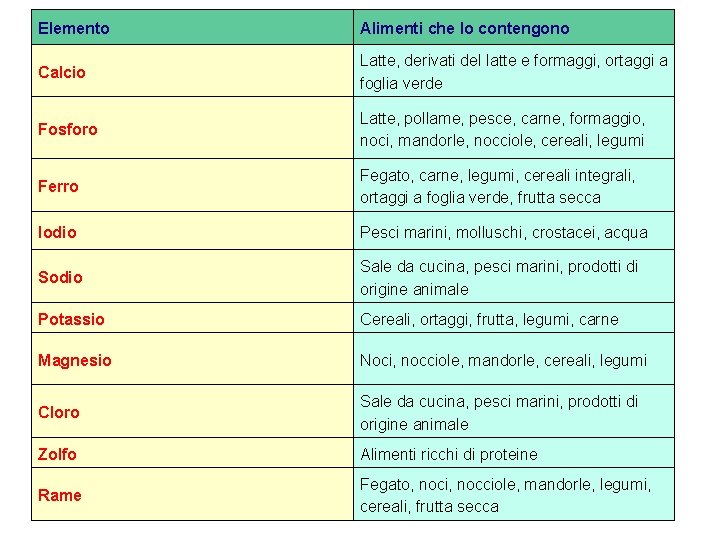Click the foods cell starting "Latte, pollame, pesce"
Viewport: 720px width, 540px height.
click(502, 129)
